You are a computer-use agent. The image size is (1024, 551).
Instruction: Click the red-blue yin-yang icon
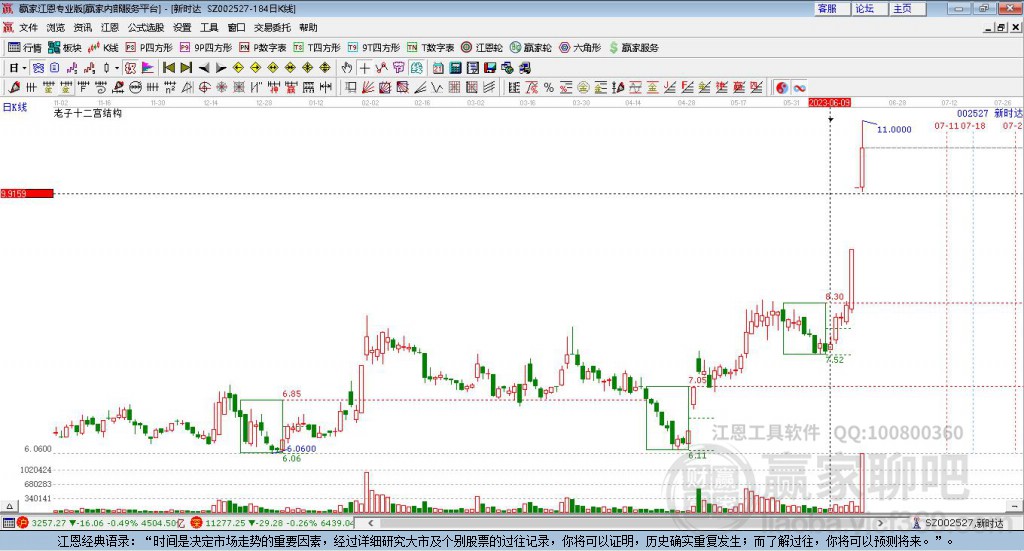(782, 87)
